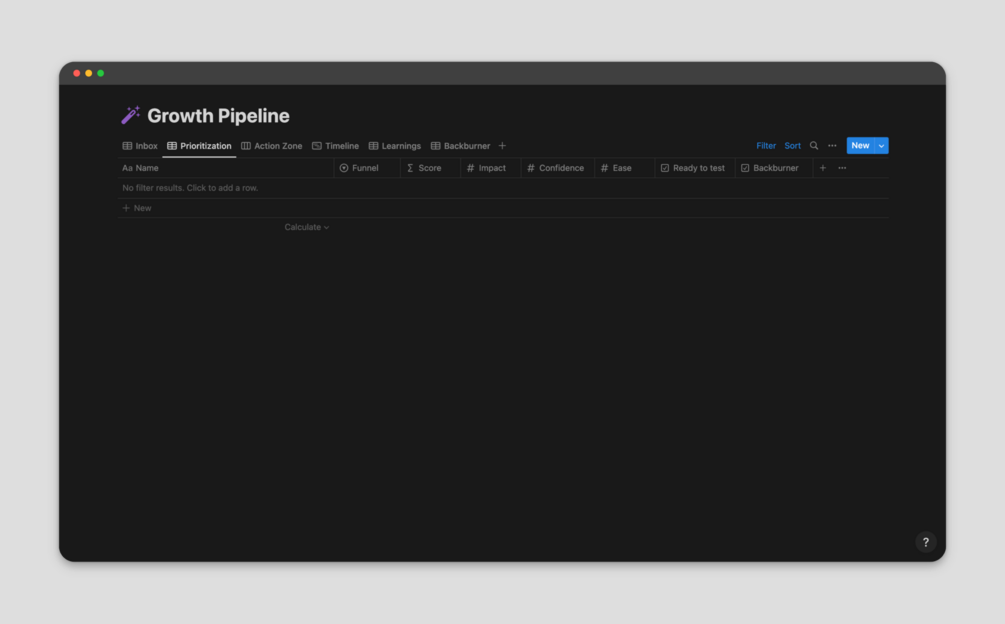Open the view options ellipsis menu

[x=832, y=146]
